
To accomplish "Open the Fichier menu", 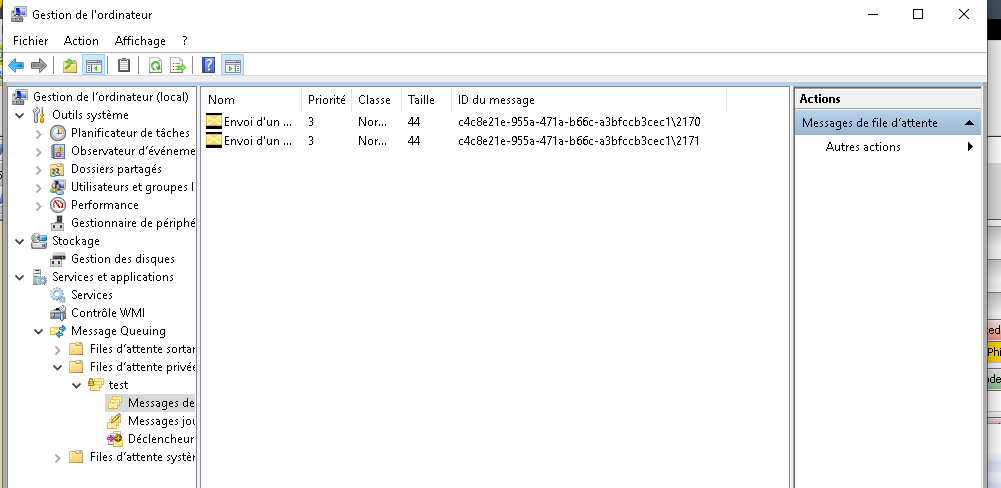I will click(30, 41).
